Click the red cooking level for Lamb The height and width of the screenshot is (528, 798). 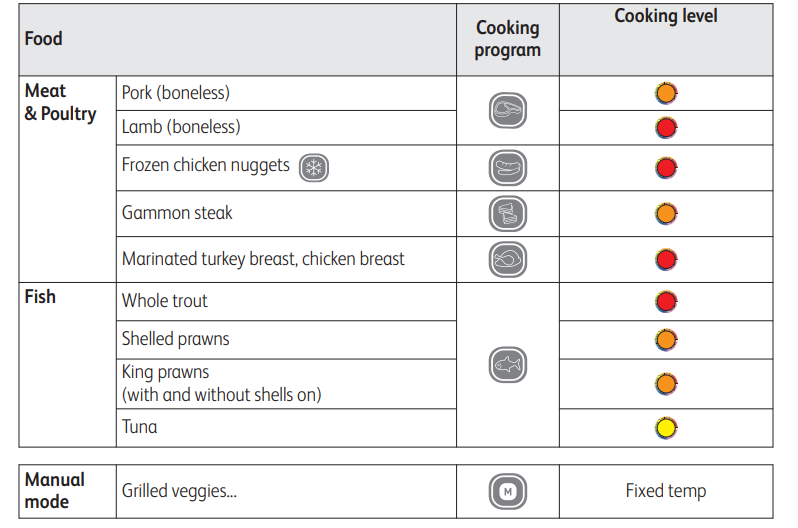pyautogui.click(x=666, y=127)
